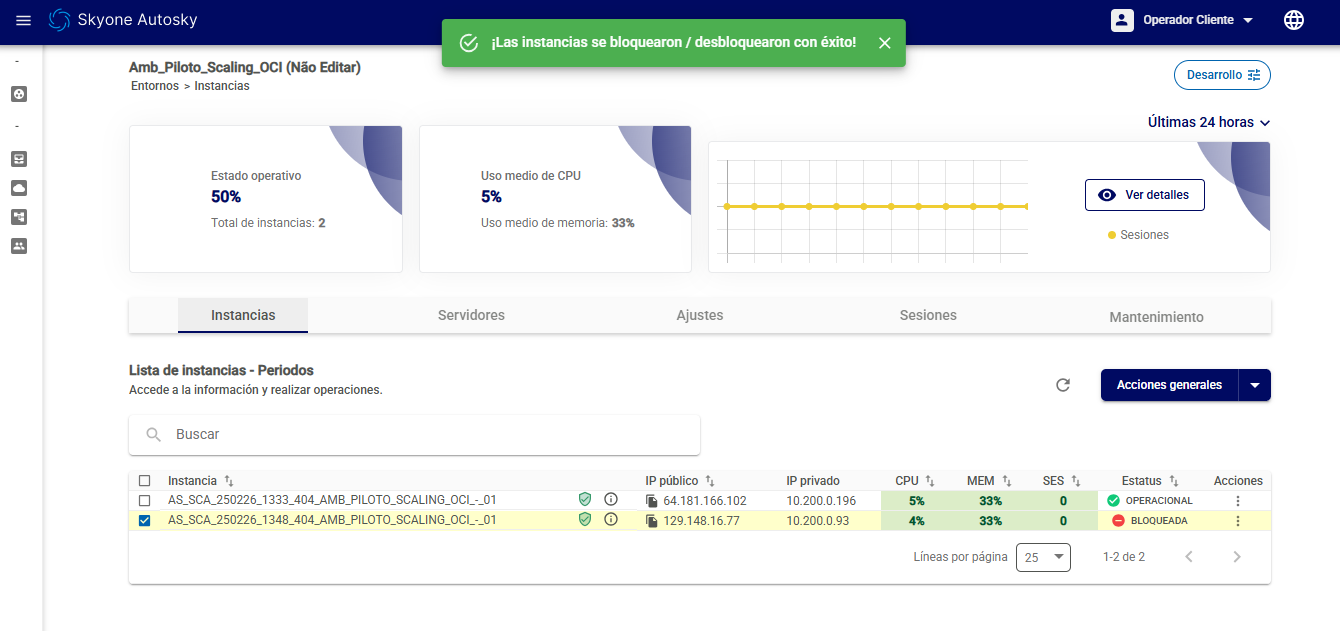This screenshot has width=1340, height=631.
Task: Uncheck the selected second instance checkbox
Action: coord(145,520)
